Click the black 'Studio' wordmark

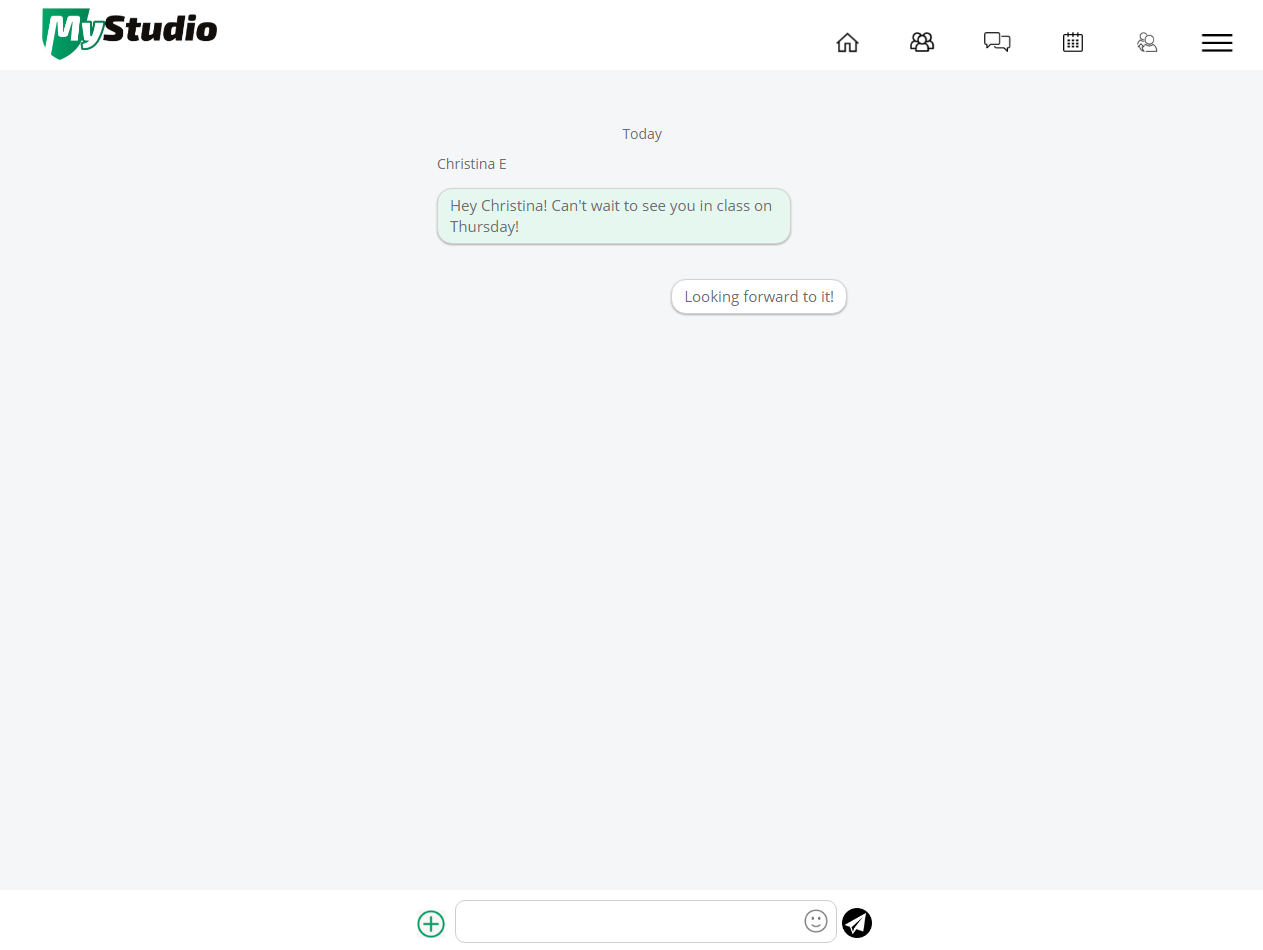160,29
